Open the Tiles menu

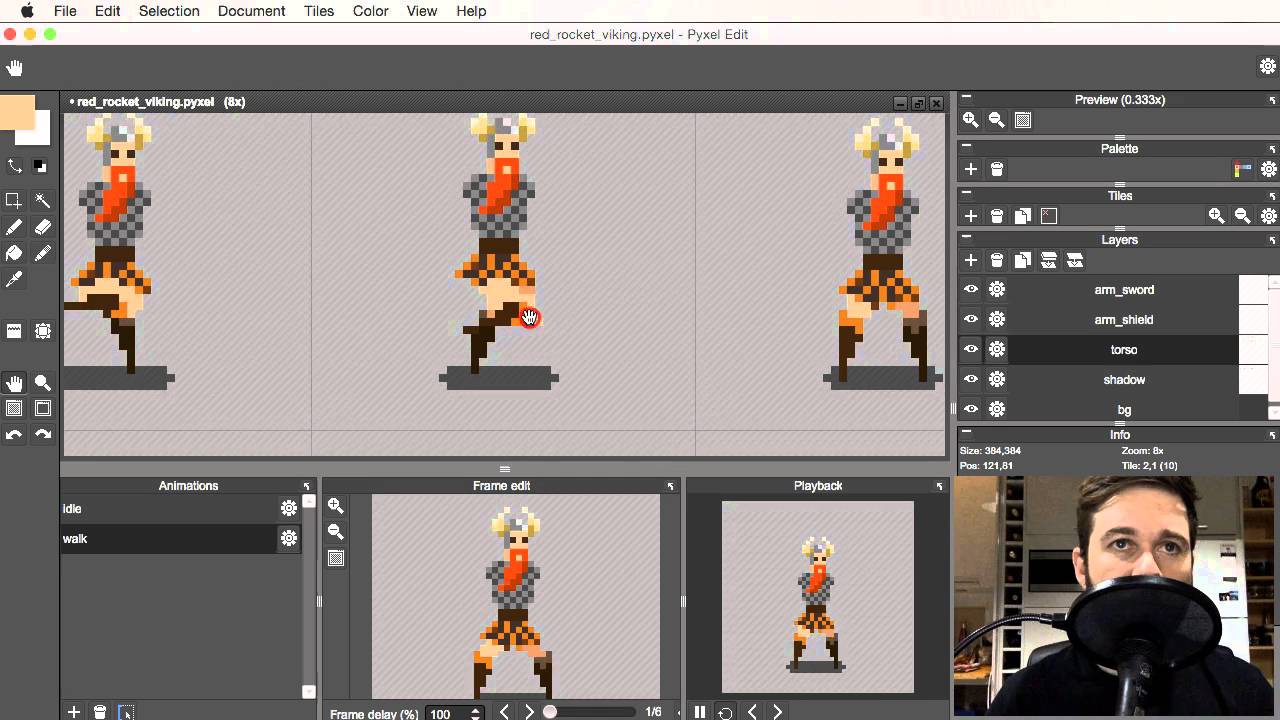click(x=319, y=11)
